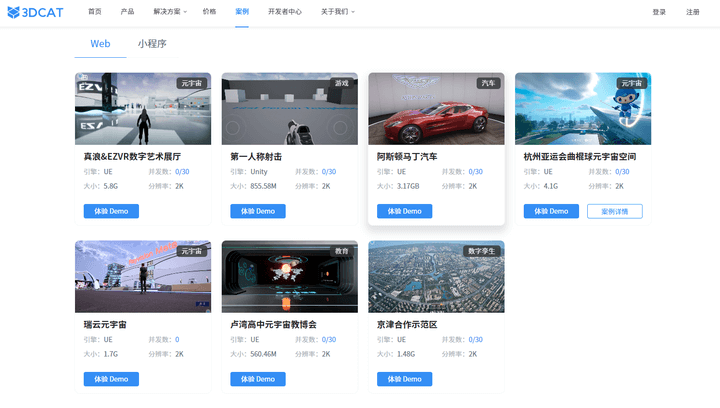The image size is (720, 408).
Task: Click the 汽车 tag on 阿斯顿马丁汽车
Action: (488, 83)
